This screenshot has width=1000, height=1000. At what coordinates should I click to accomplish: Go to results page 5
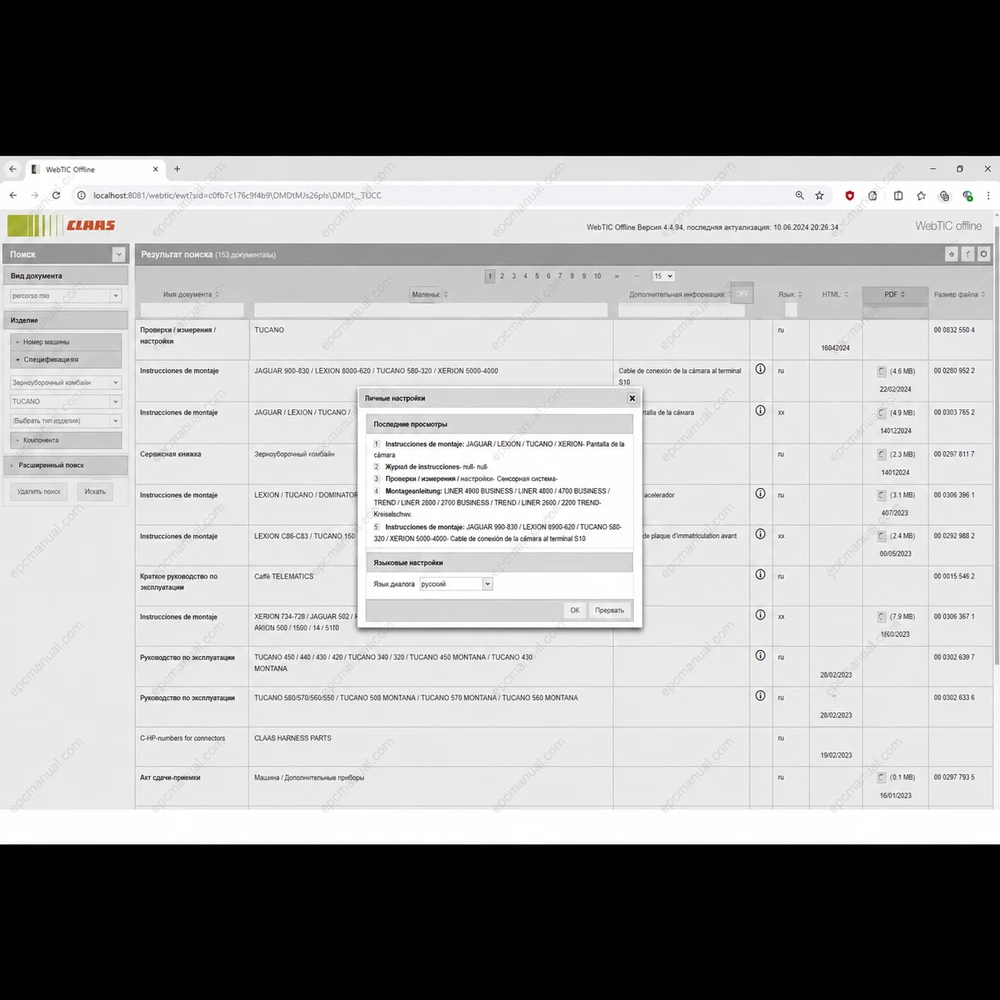[x=536, y=276]
